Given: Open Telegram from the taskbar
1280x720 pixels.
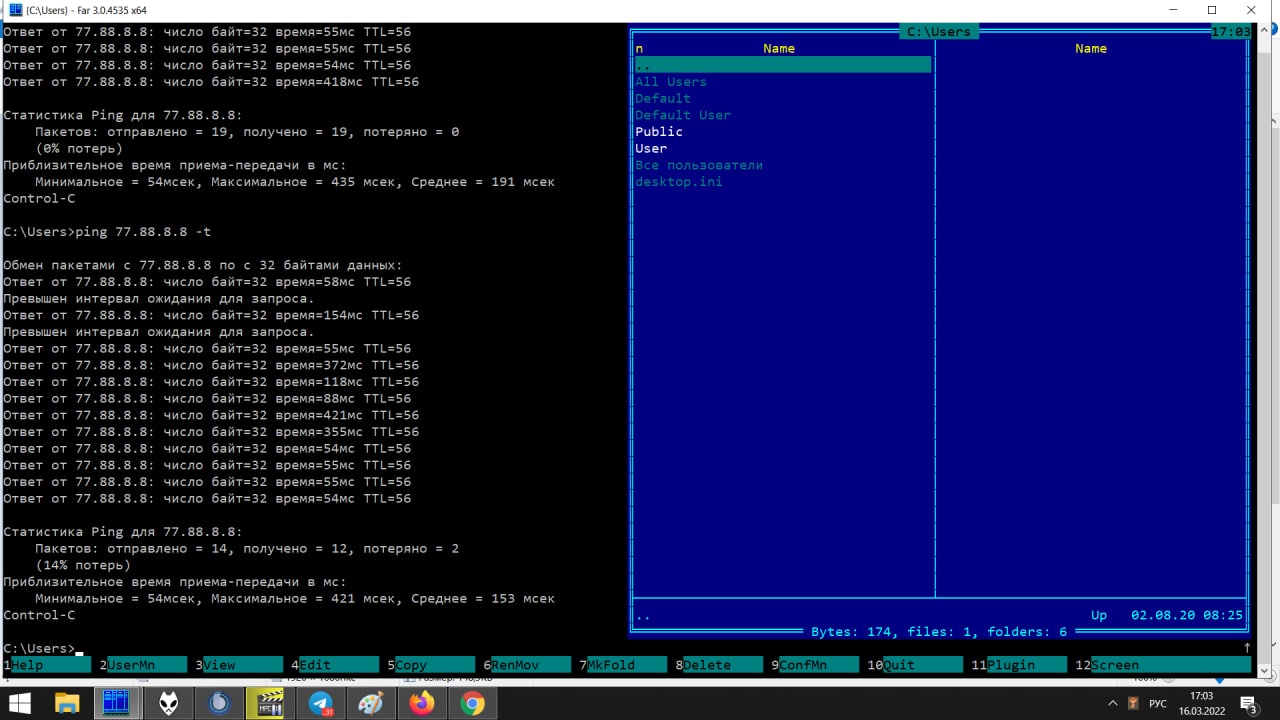Looking at the screenshot, I should click(321, 704).
